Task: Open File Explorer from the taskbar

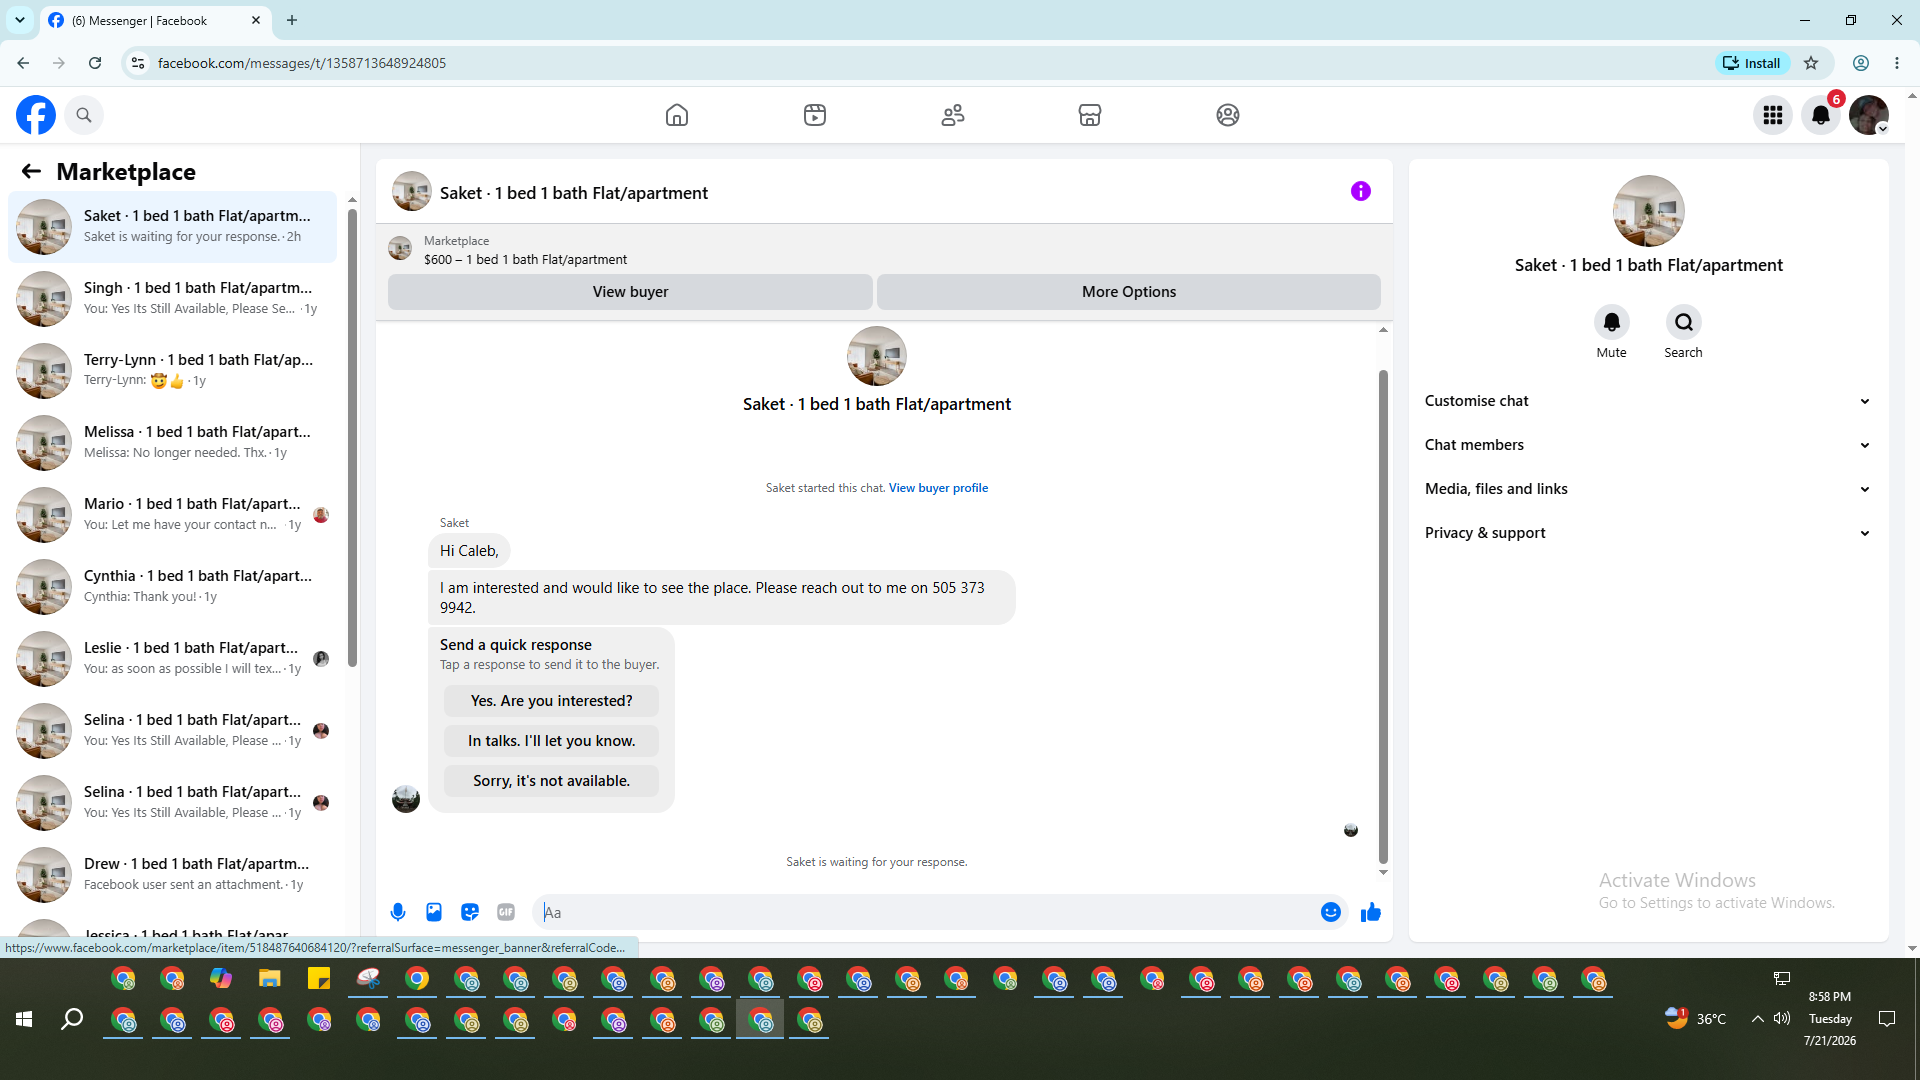Action: click(x=270, y=979)
